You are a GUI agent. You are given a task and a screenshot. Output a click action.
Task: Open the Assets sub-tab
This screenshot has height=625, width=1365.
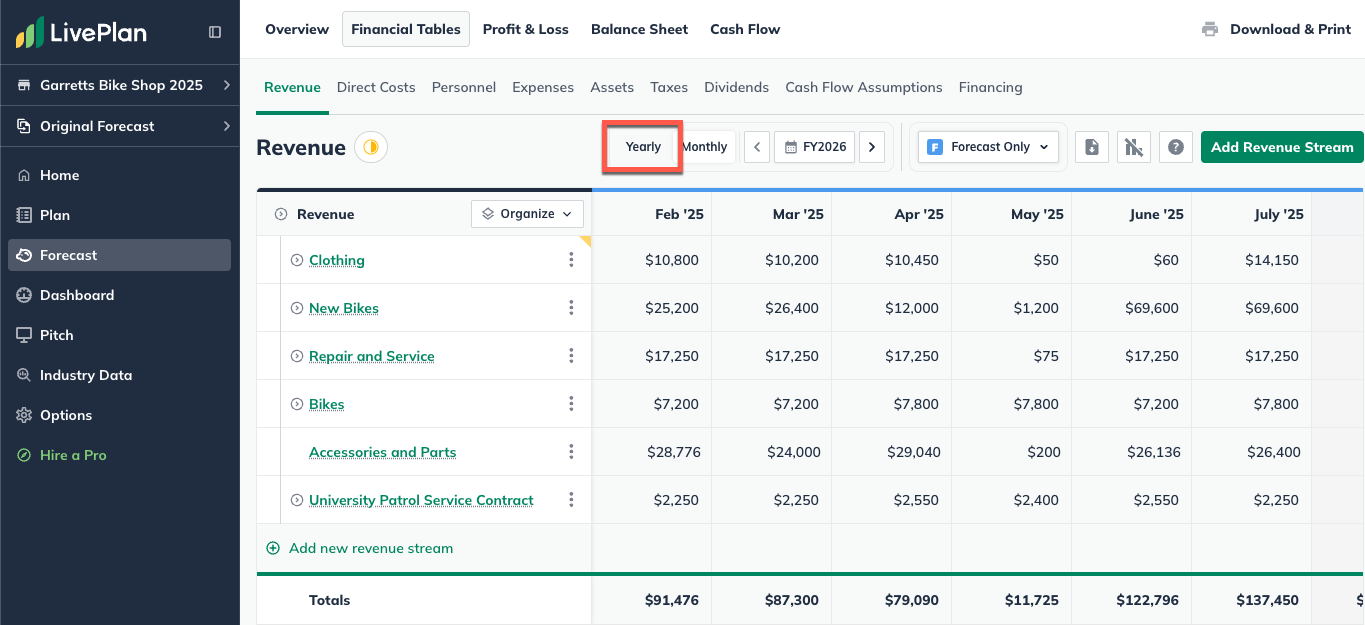coord(612,87)
